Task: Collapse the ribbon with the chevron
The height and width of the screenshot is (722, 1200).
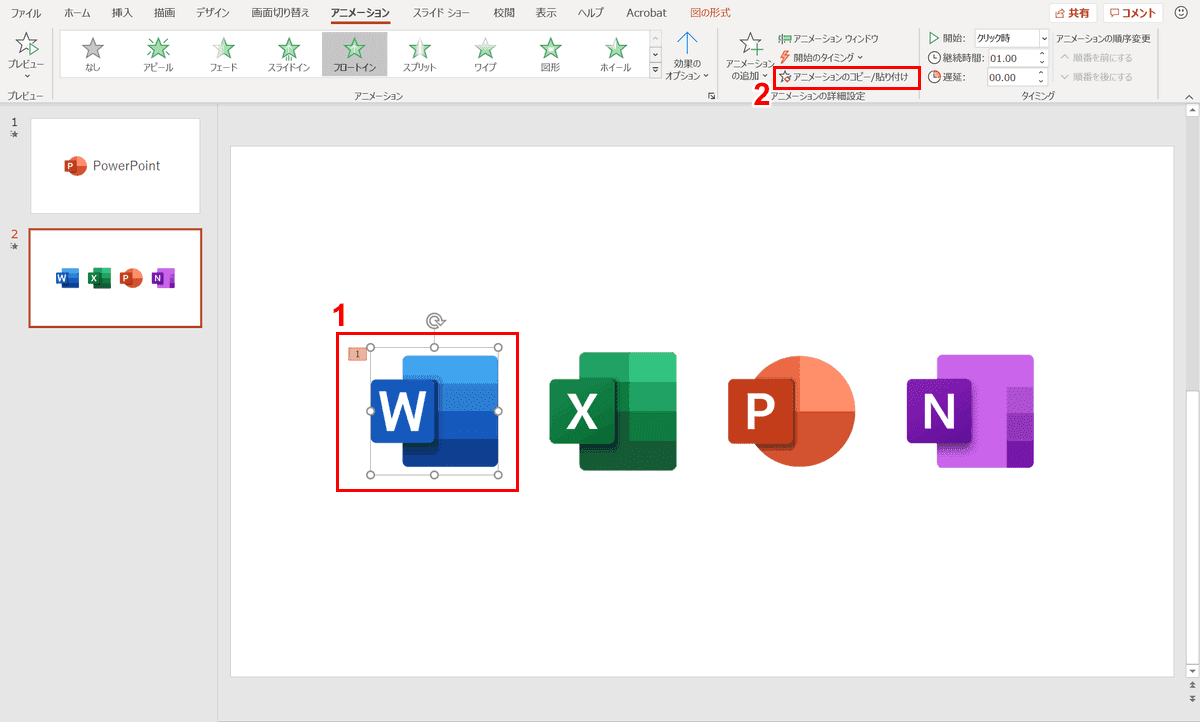Action: click(x=1188, y=96)
